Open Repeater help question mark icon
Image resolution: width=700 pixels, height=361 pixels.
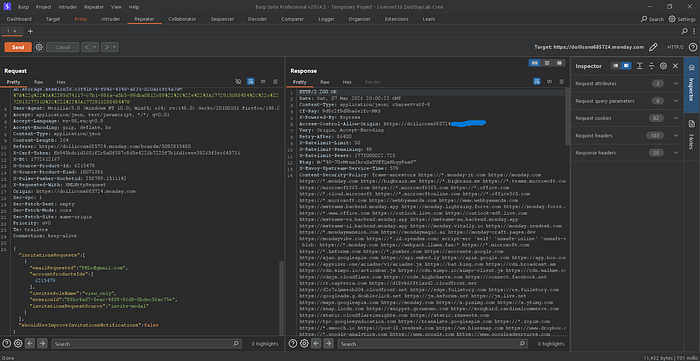(x=693, y=47)
